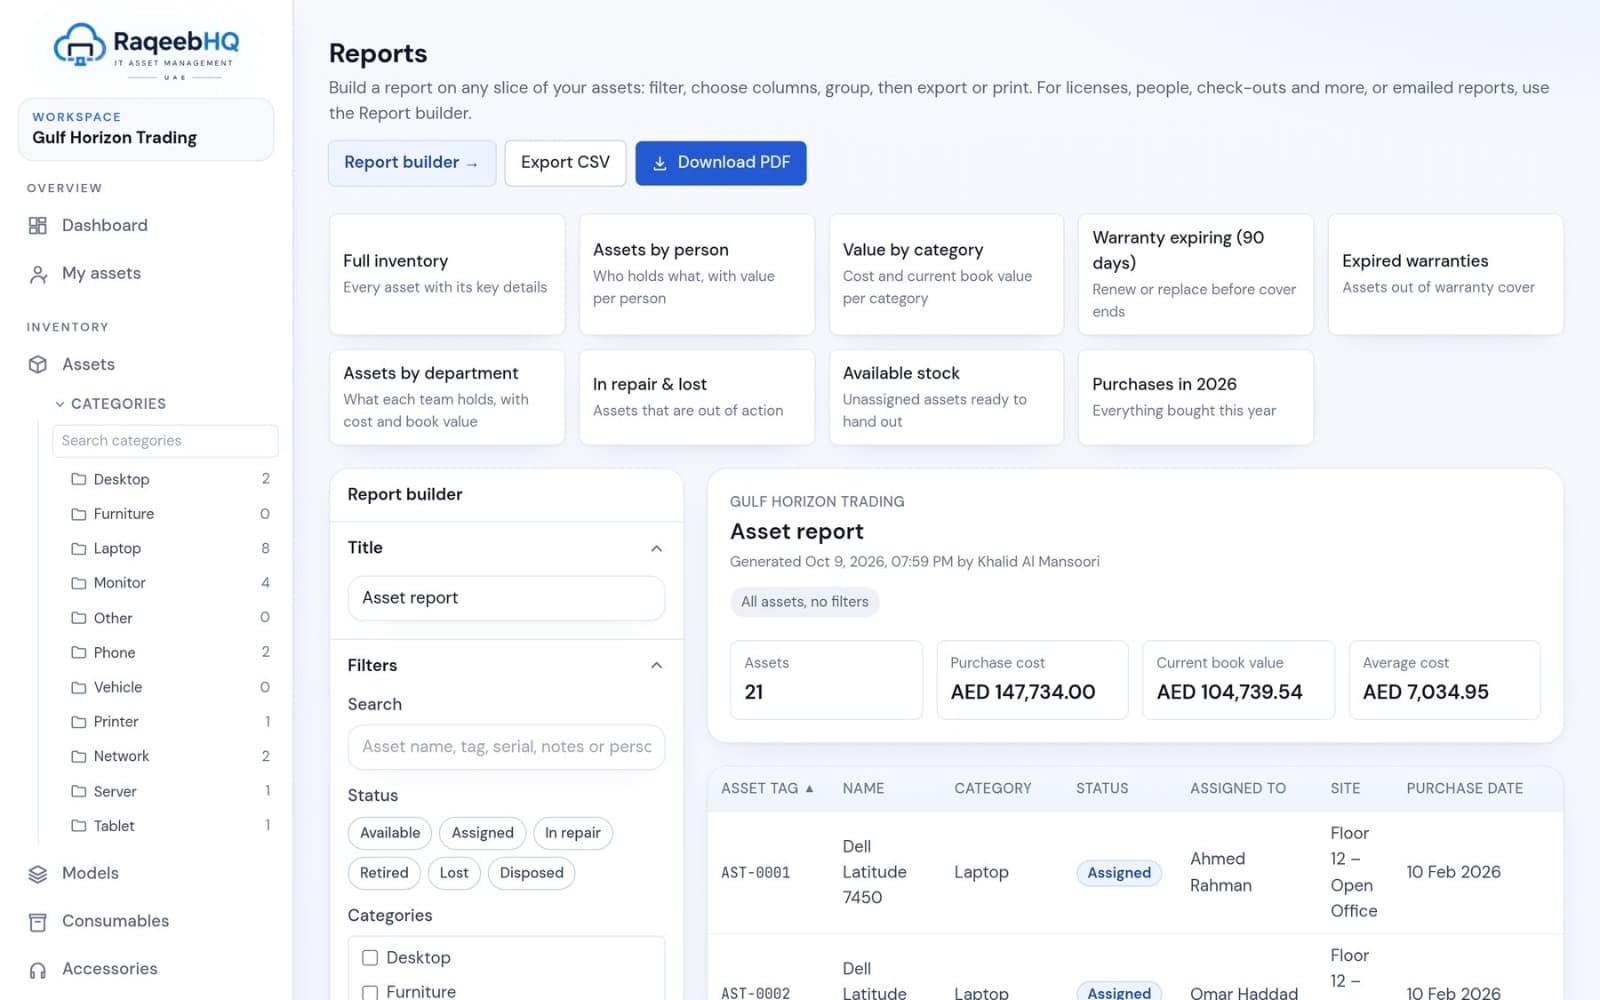Image resolution: width=1600 pixels, height=1000 pixels.
Task: Toggle the Lost status filter chip
Action: (x=454, y=873)
